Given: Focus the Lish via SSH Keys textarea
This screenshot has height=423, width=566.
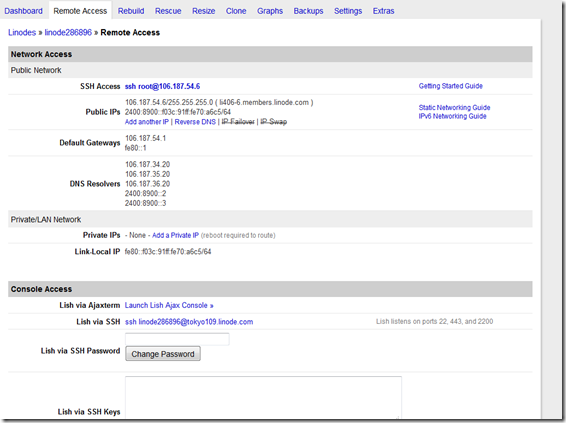Looking at the screenshot, I should (263, 398).
